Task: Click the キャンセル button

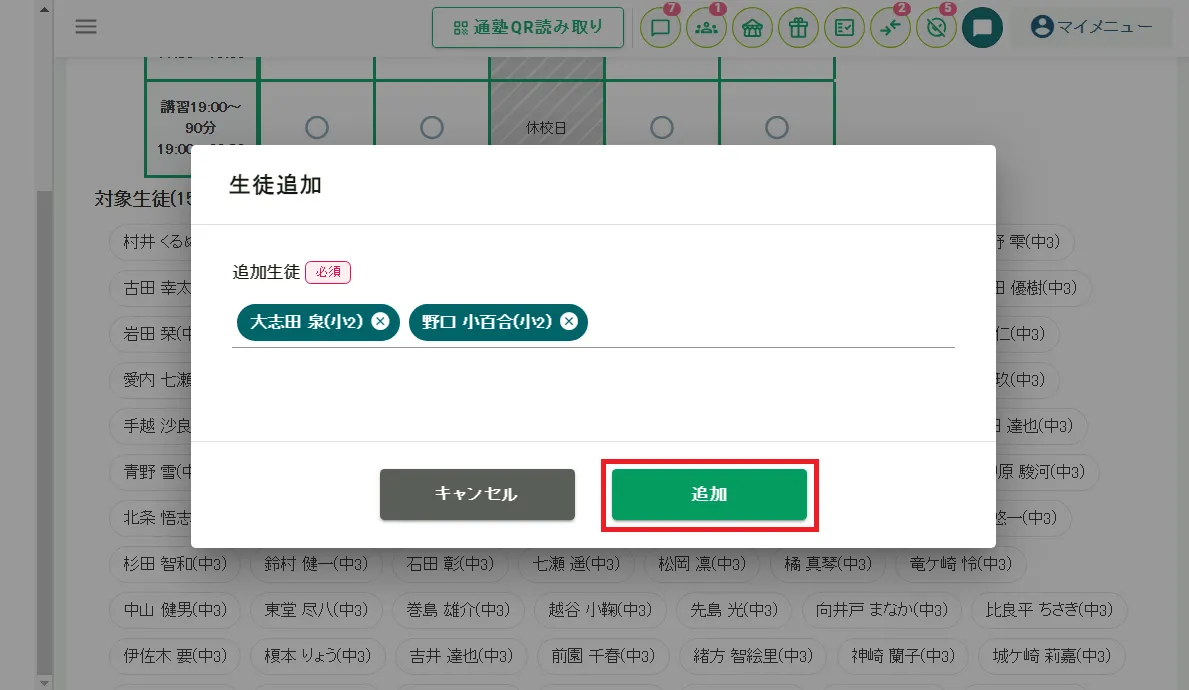Action: [477, 494]
